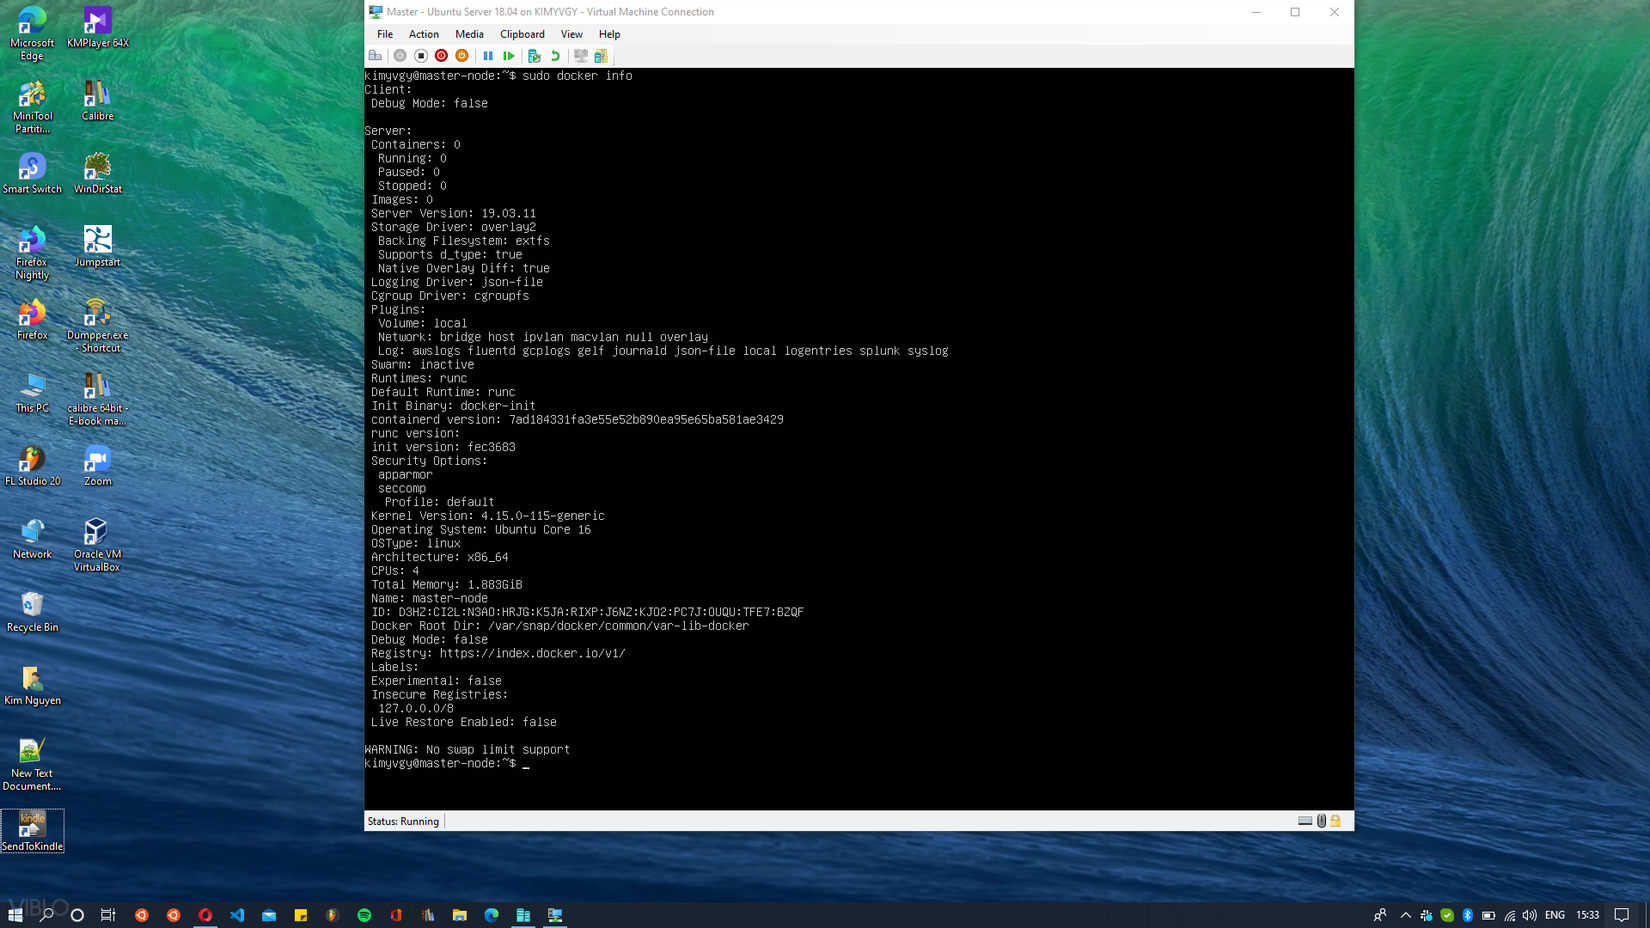Select the Oracle VM VirtualBox desktop icon
This screenshot has height=928, width=1650.
pyautogui.click(x=98, y=545)
